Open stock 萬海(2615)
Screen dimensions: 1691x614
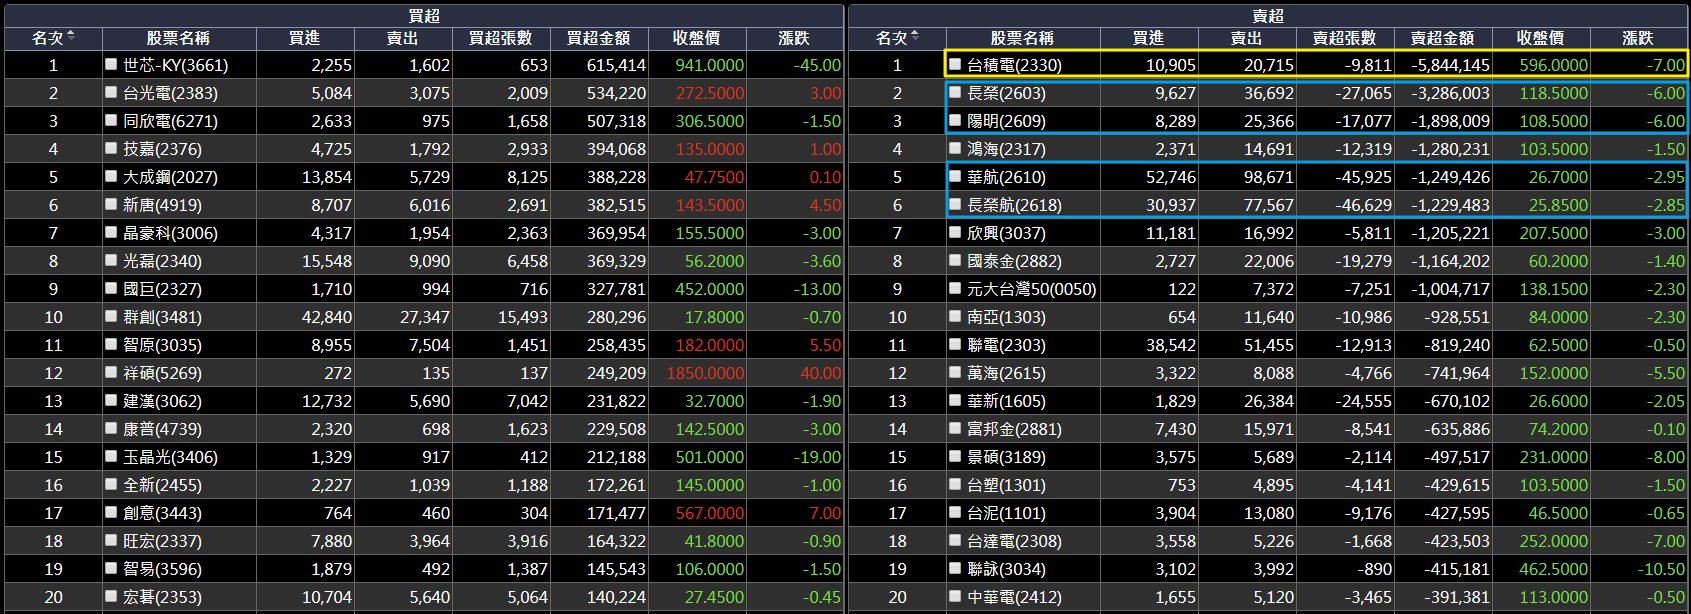(1006, 372)
